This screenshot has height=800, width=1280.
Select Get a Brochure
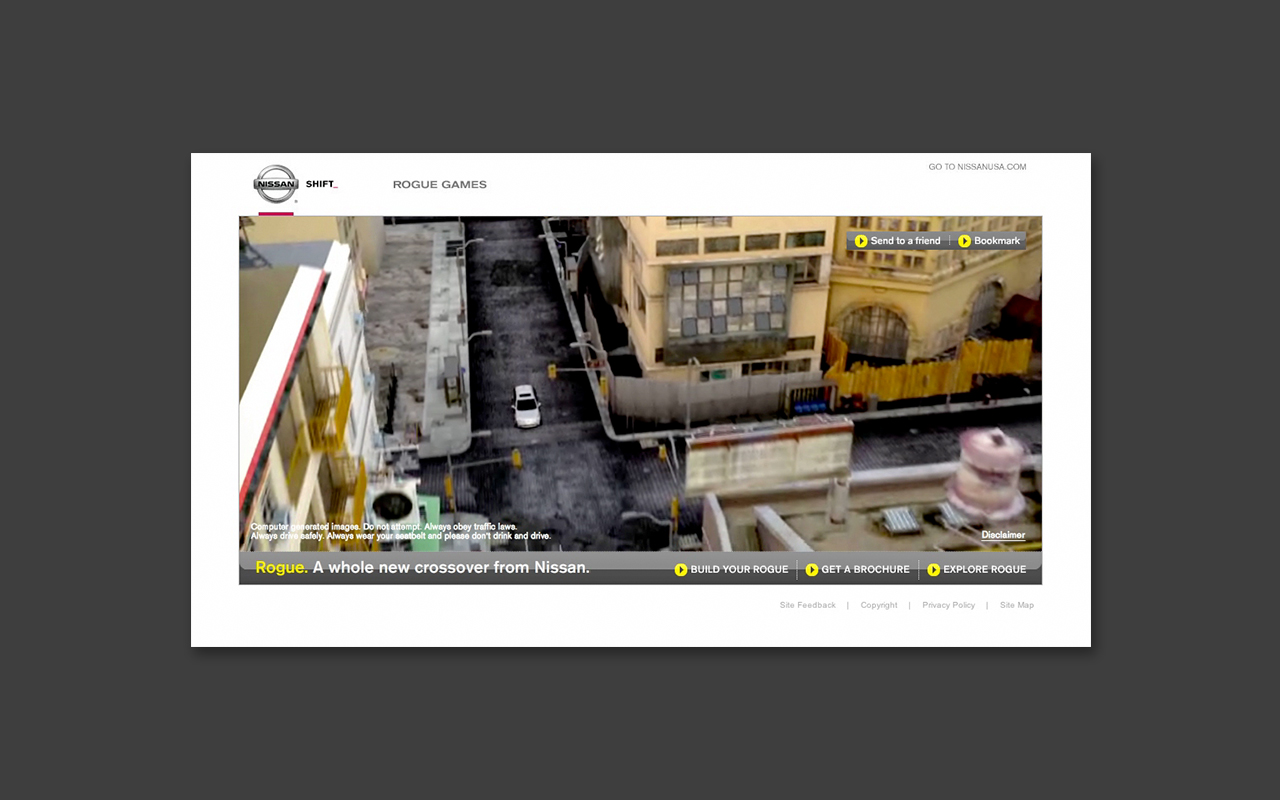(x=866, y=570)
